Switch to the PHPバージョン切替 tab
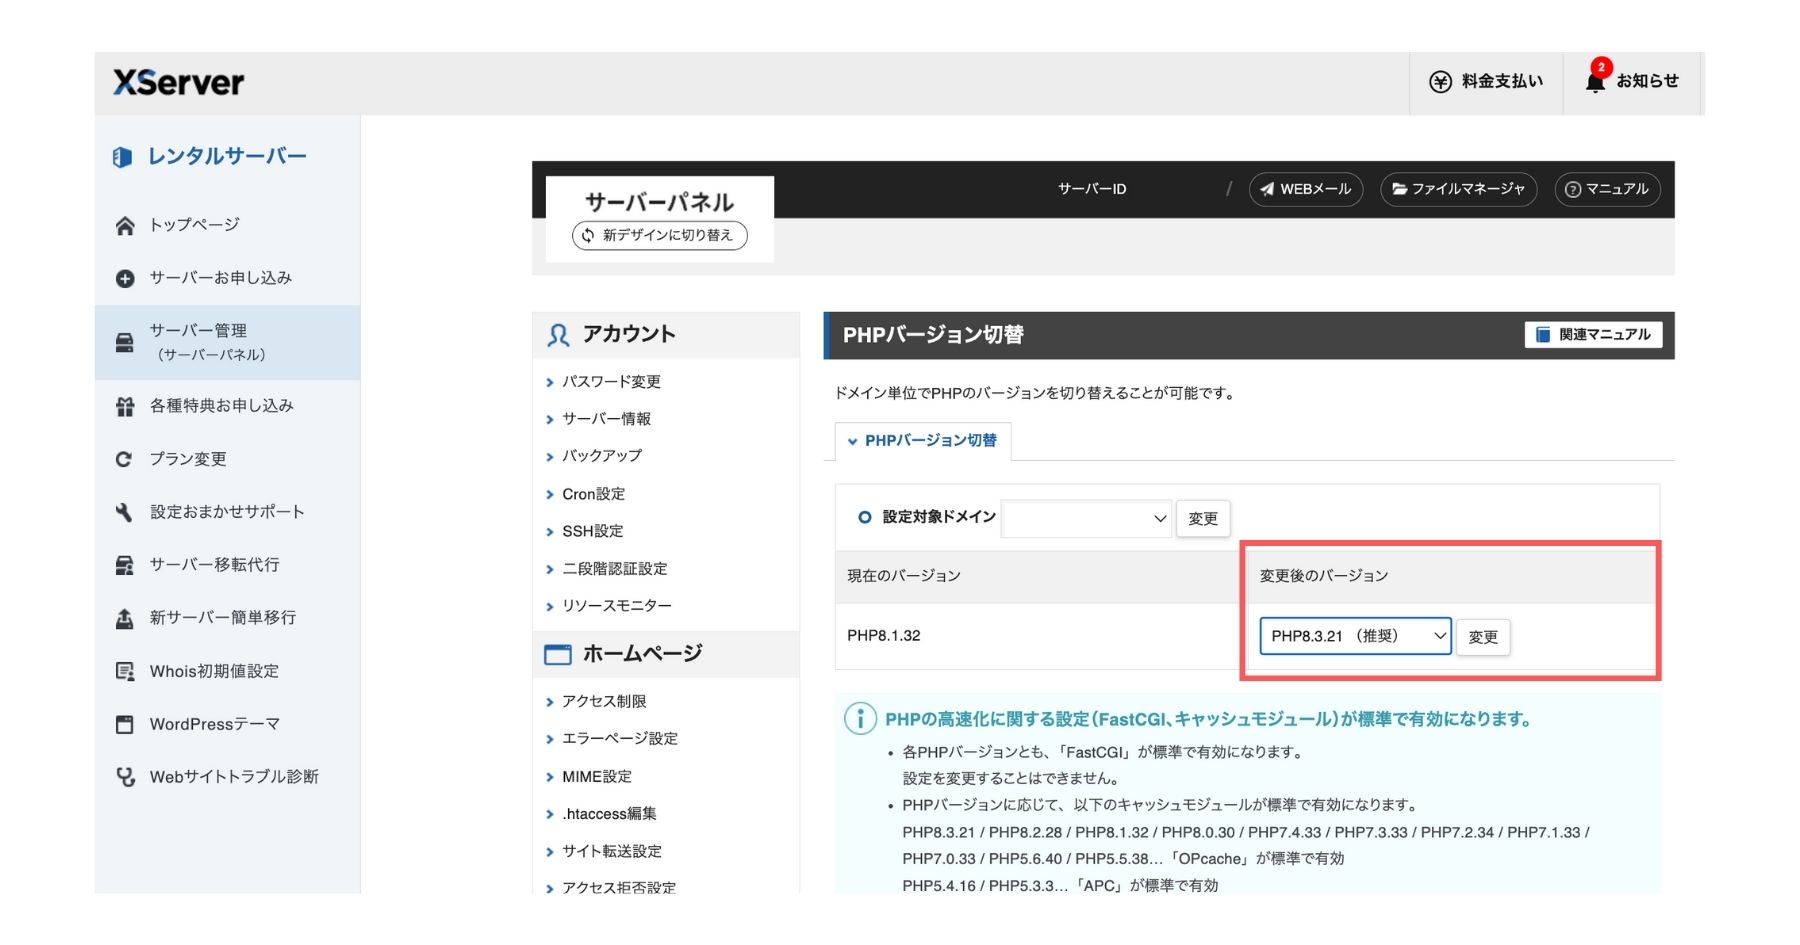1800x945 pixels. [x=922, y=441]
